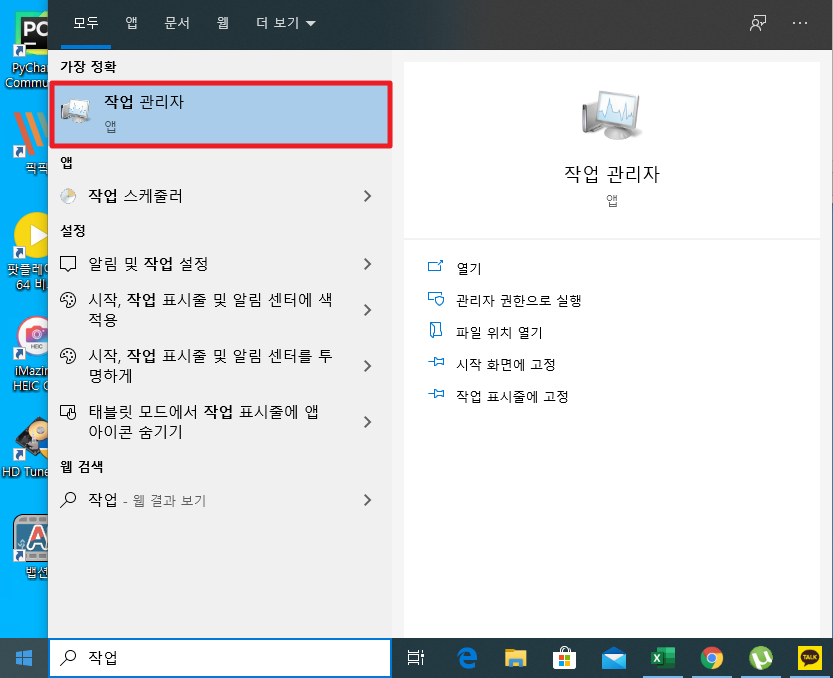The height and width of the screenshot is (678, 833).
Task: Open Excel from the taskbar
Action: [662, 658]
